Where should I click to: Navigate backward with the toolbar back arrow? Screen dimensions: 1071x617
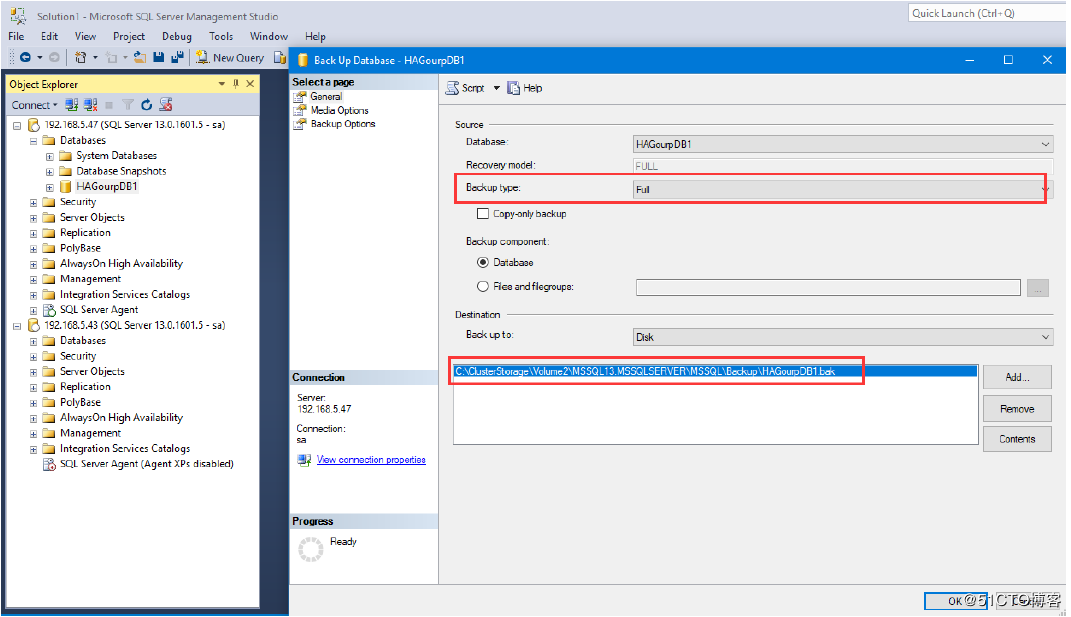[x=25, y=57]
